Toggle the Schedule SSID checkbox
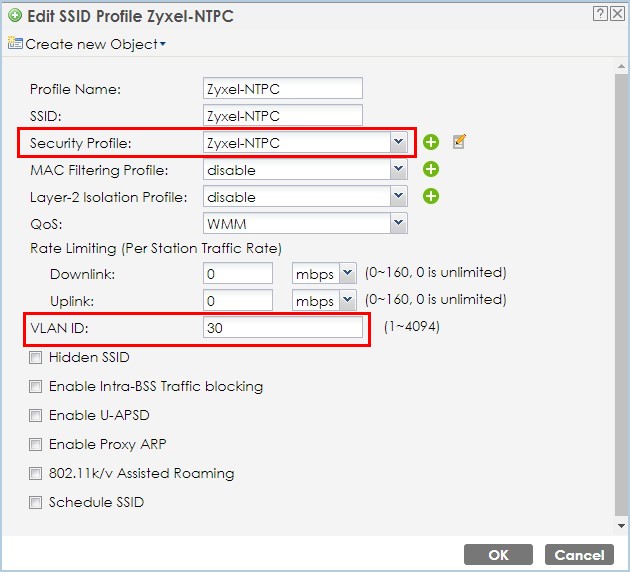The image size is (630, 572). click(35, 503)
